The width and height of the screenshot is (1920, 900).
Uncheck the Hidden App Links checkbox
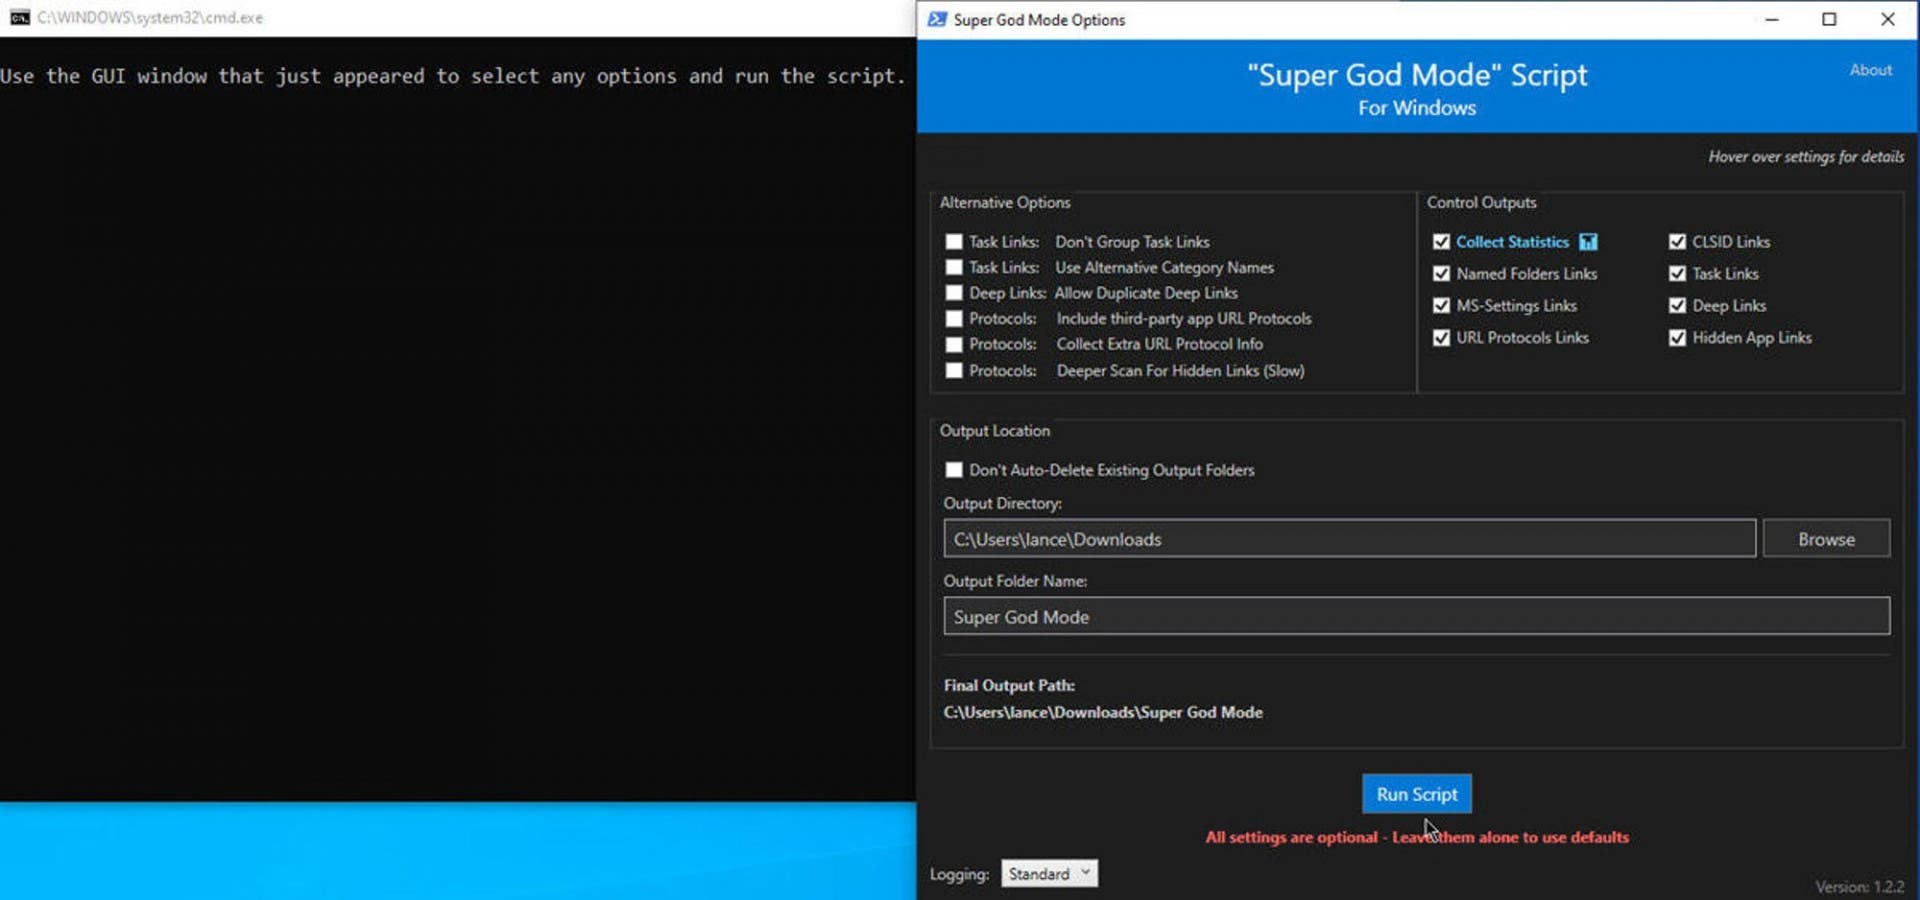click(x=1677, y=338)
